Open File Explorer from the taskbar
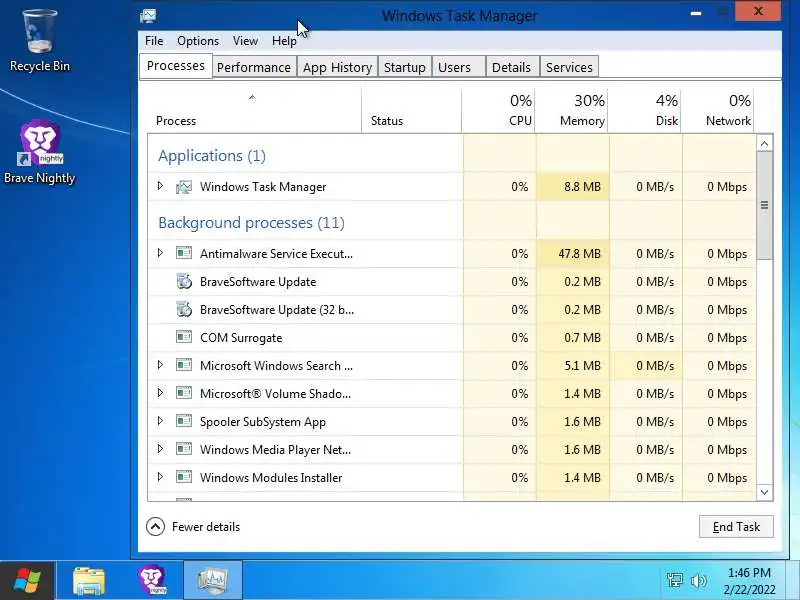 pos(89,581)
